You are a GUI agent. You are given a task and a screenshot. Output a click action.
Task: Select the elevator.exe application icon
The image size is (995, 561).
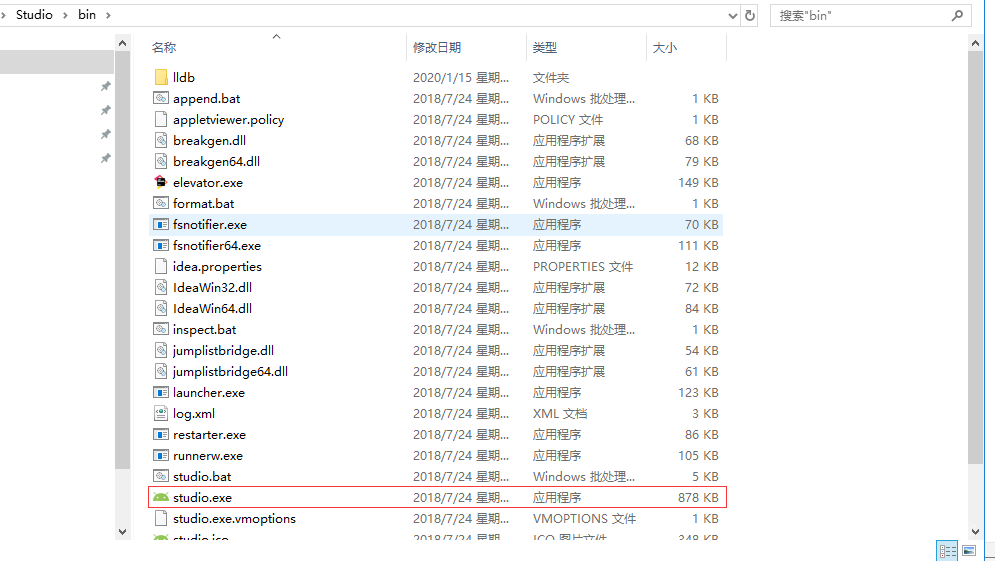click(161, 182)
